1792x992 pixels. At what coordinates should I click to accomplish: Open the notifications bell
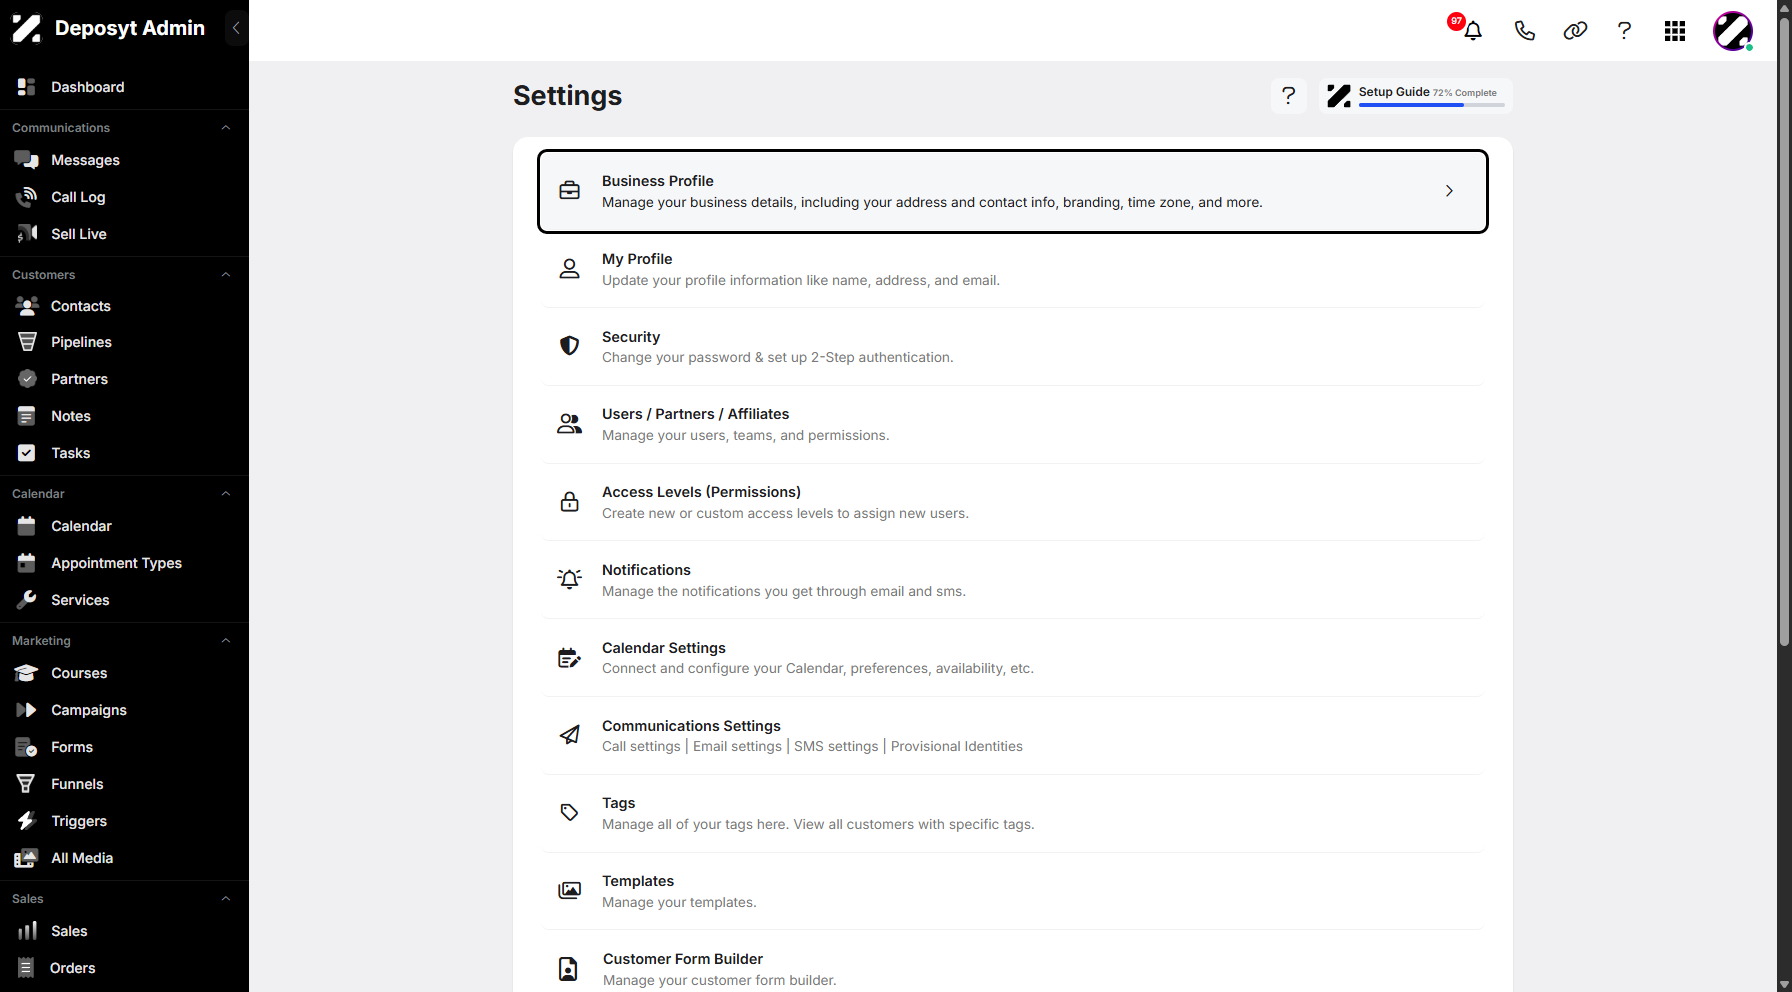point(1472,31)
